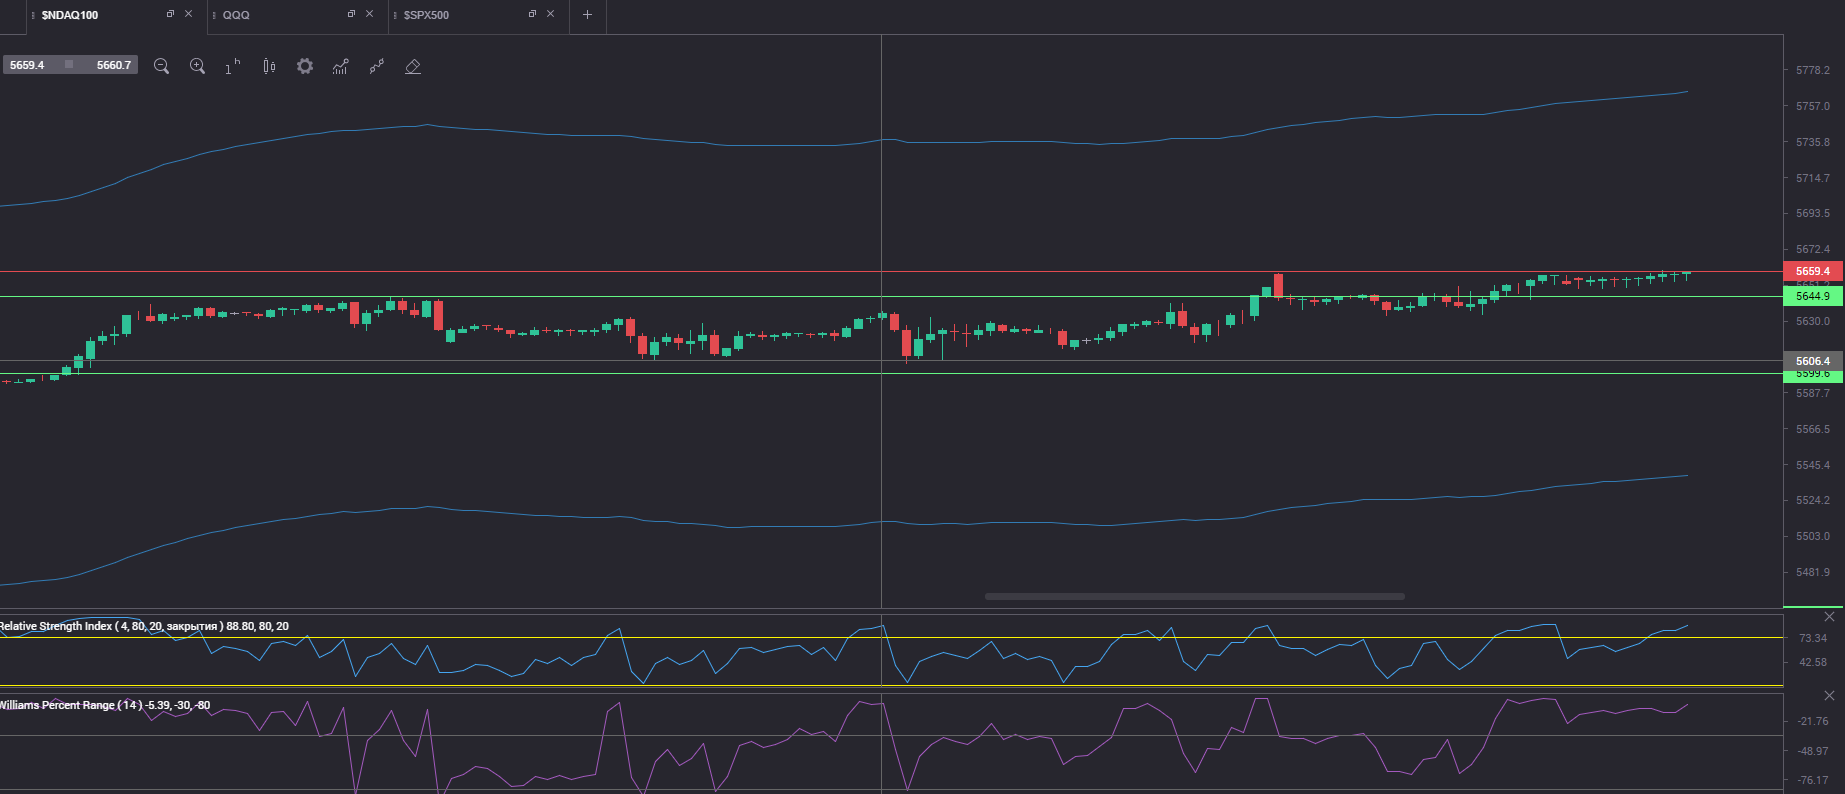Remove the Relative Strength Index panel
Viewport: 1845px width, 794px height.
point(1829,616)
